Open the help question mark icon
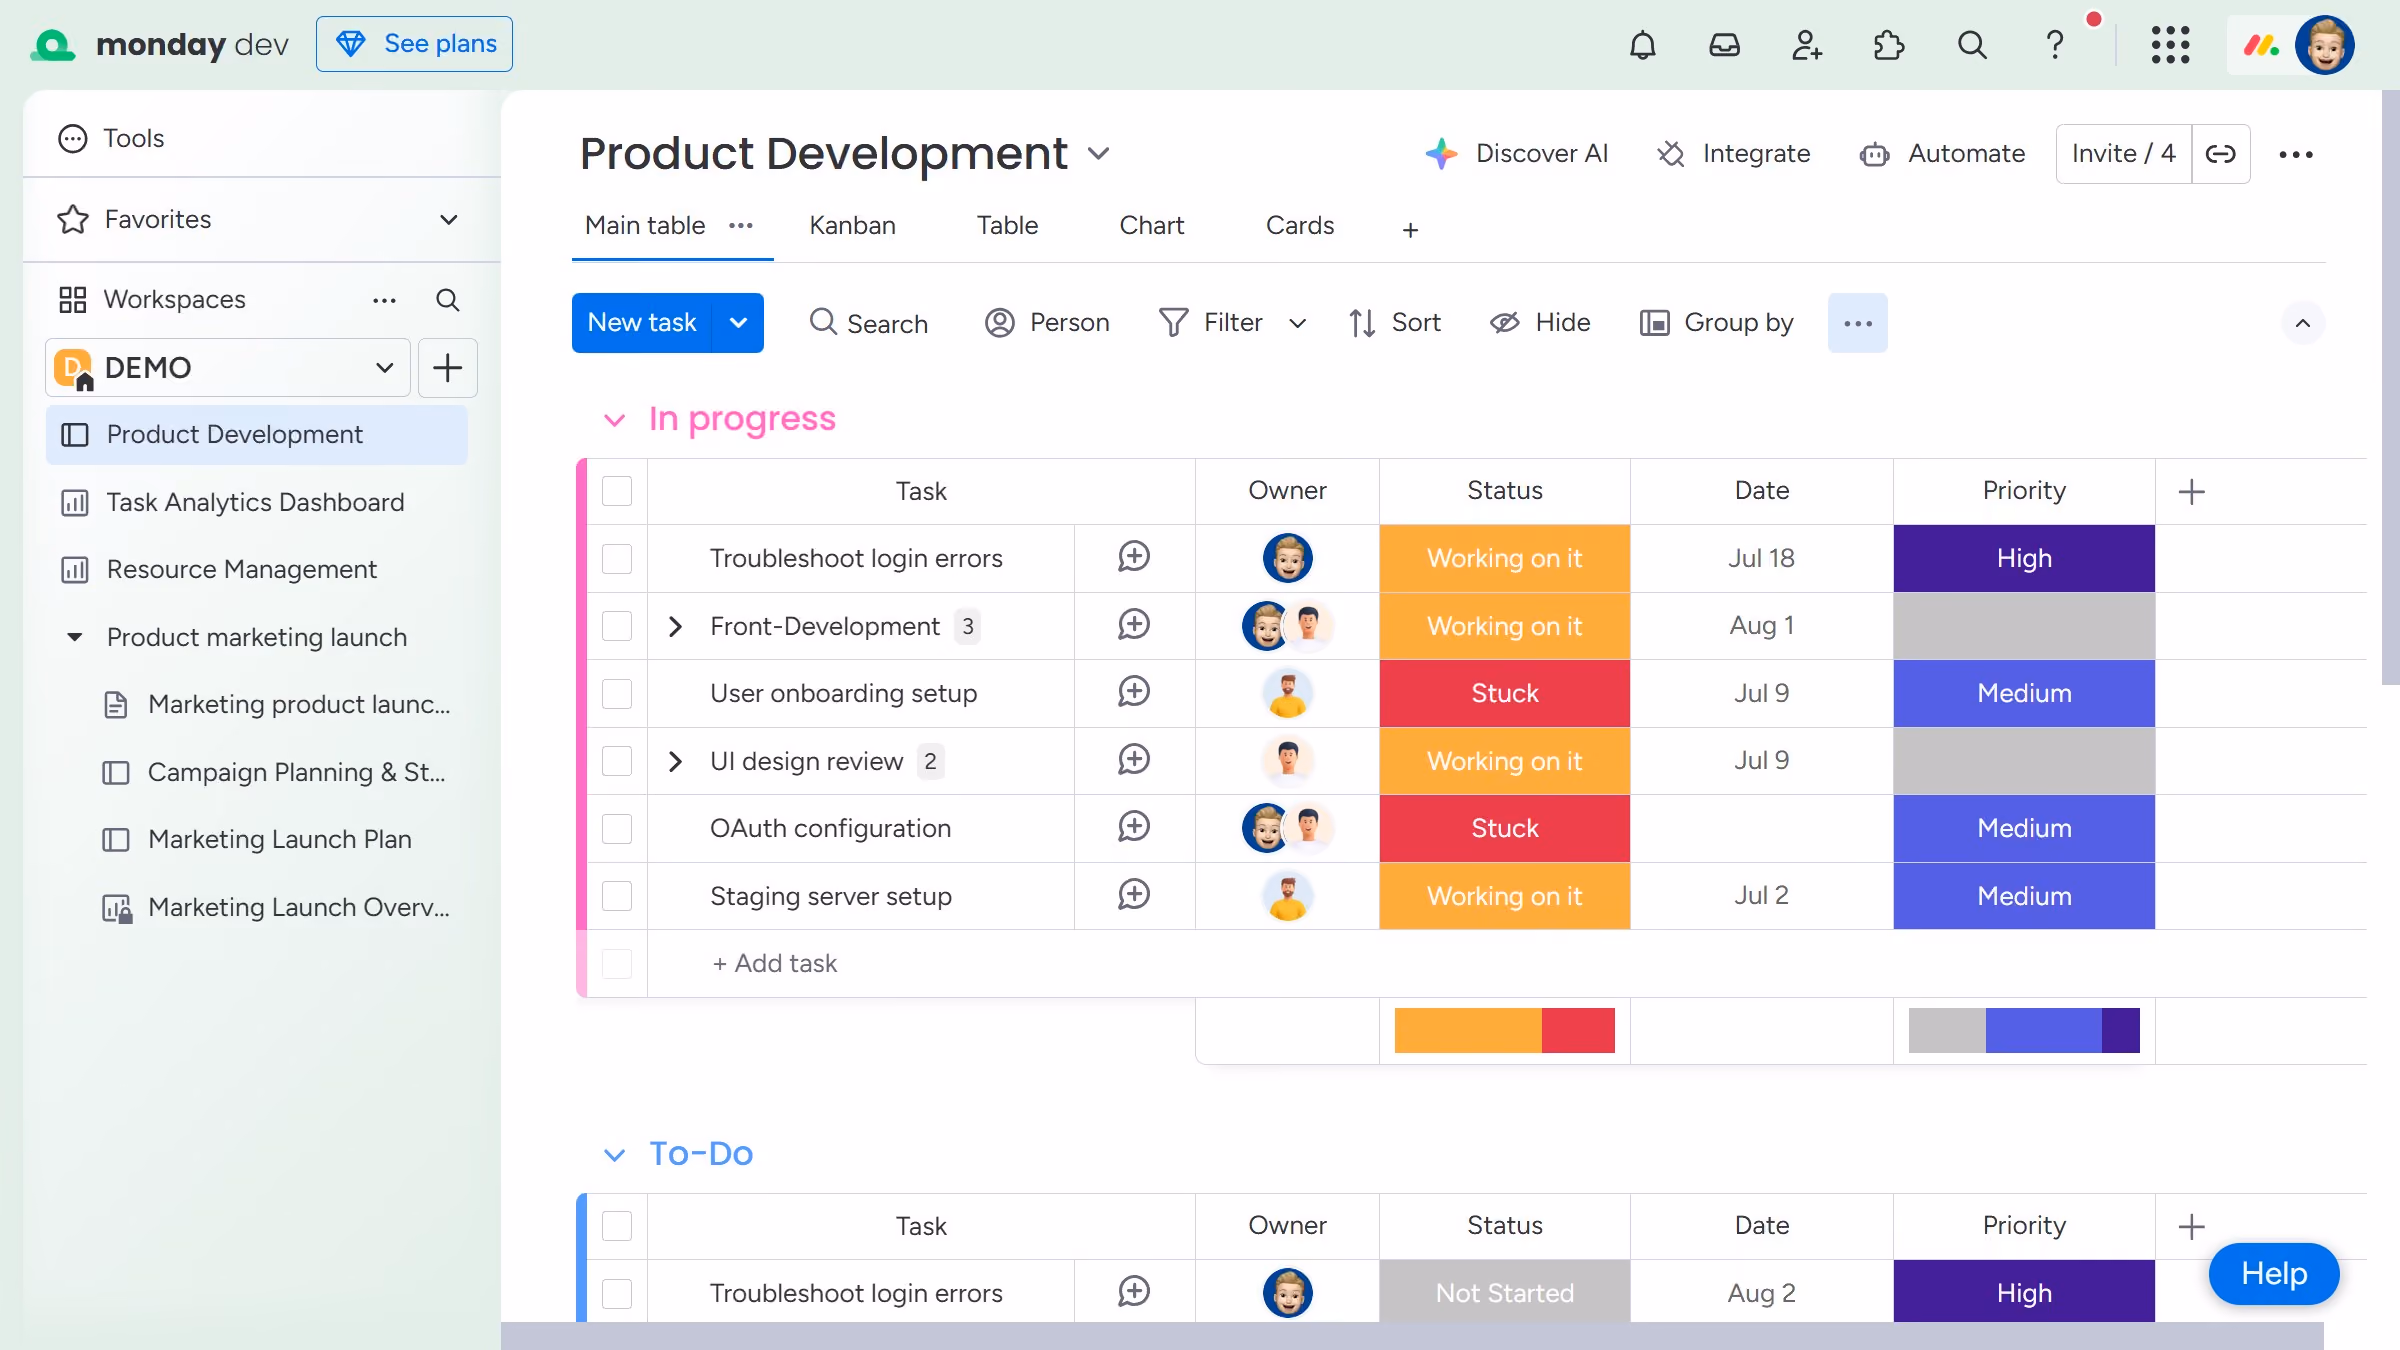 [x=2055, y=45]
